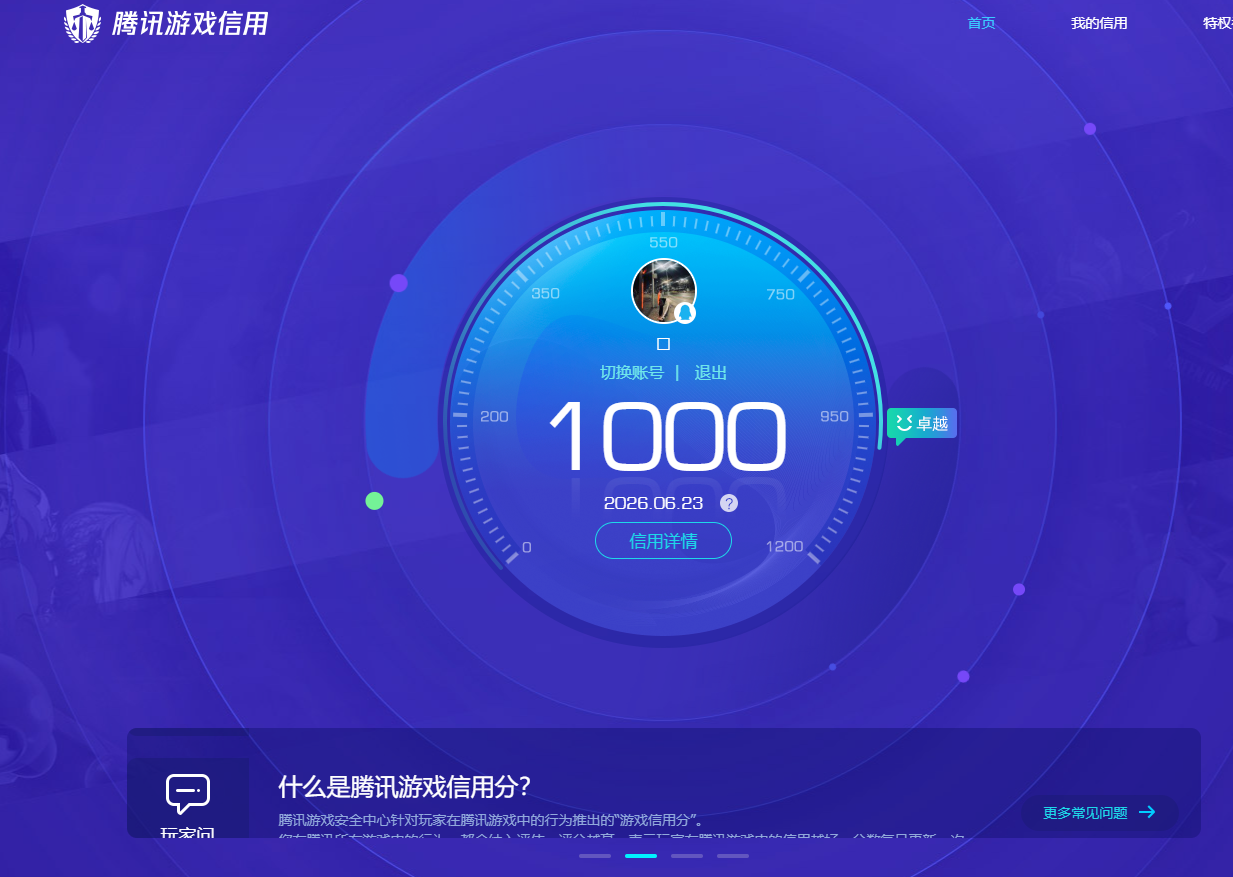
Task: Click the arrow next to 更多常见问题
Action: click(x=1147, y=812)
